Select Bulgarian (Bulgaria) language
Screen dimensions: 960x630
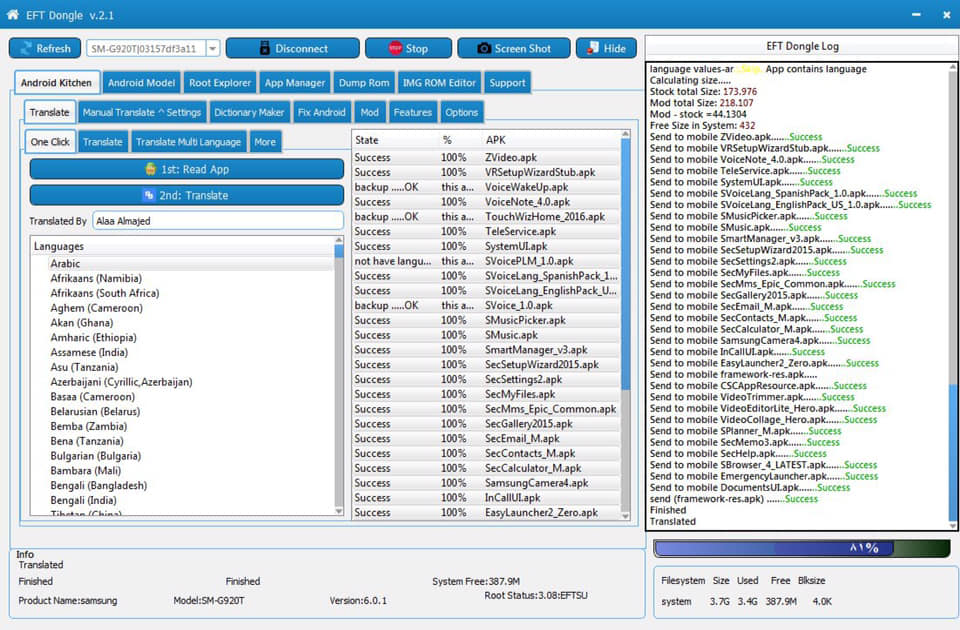pos(96,456)
